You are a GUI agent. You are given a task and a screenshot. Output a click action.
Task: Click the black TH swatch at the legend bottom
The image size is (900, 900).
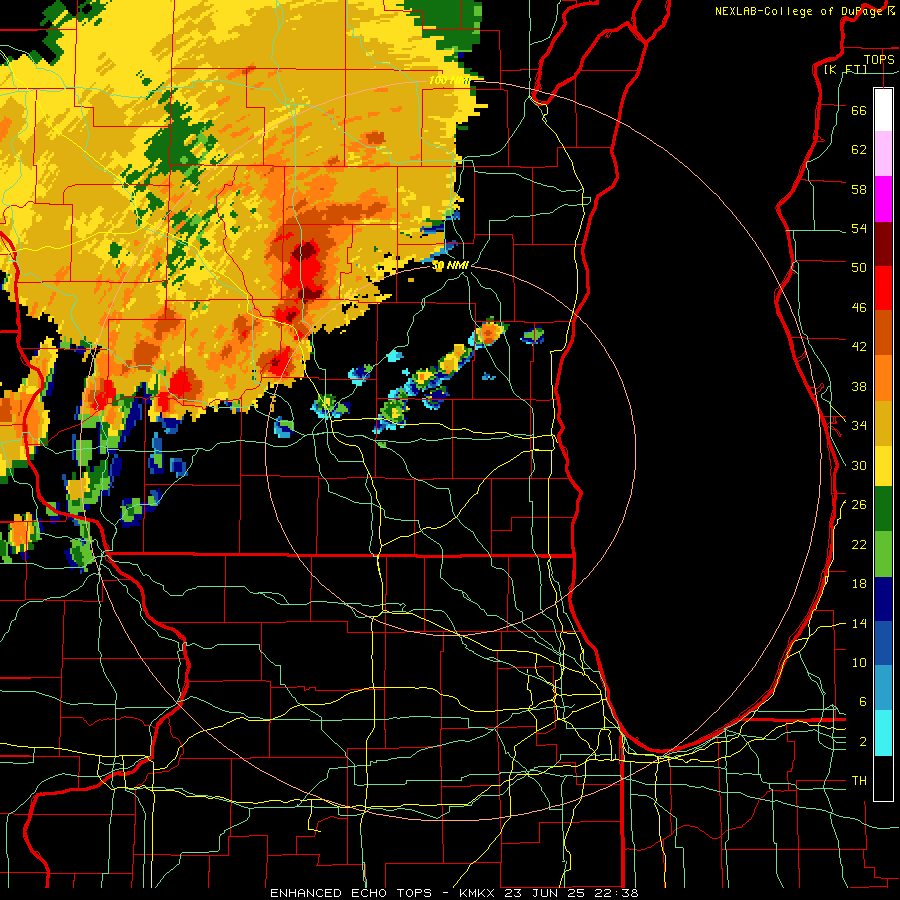[883, 778]
